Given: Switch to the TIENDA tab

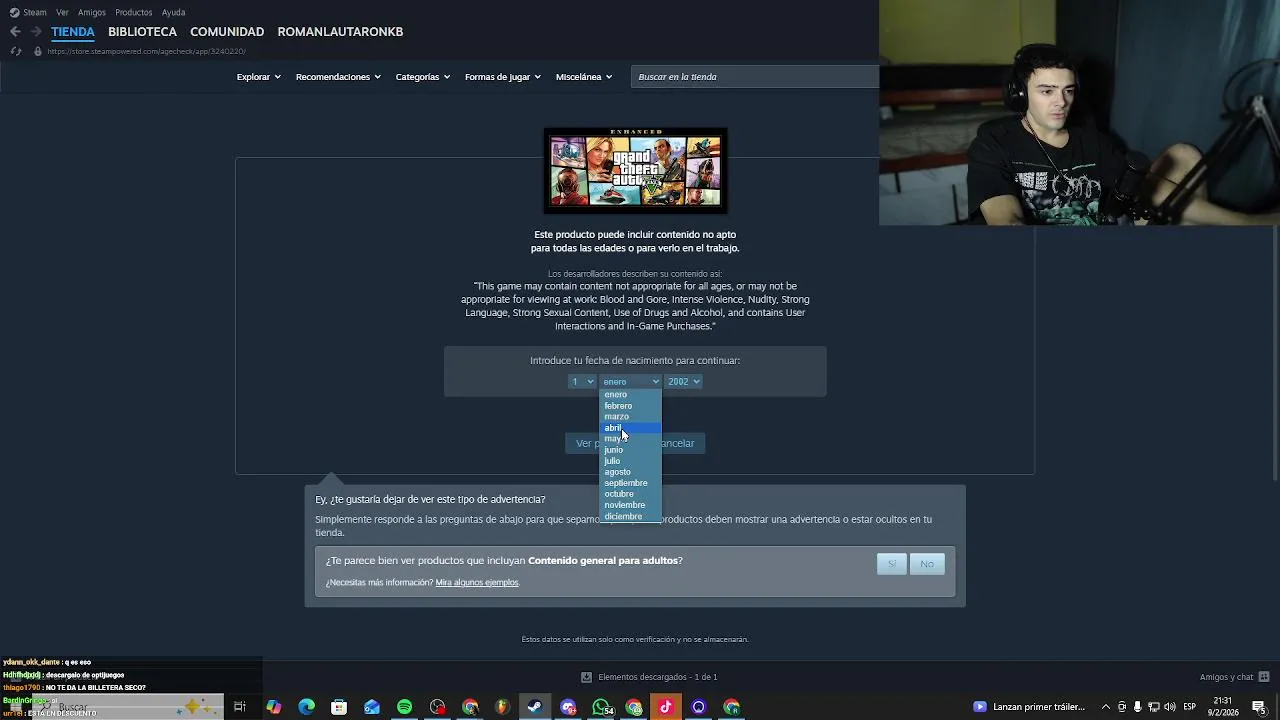Looking at the screenshot, I should coord(73,32).
